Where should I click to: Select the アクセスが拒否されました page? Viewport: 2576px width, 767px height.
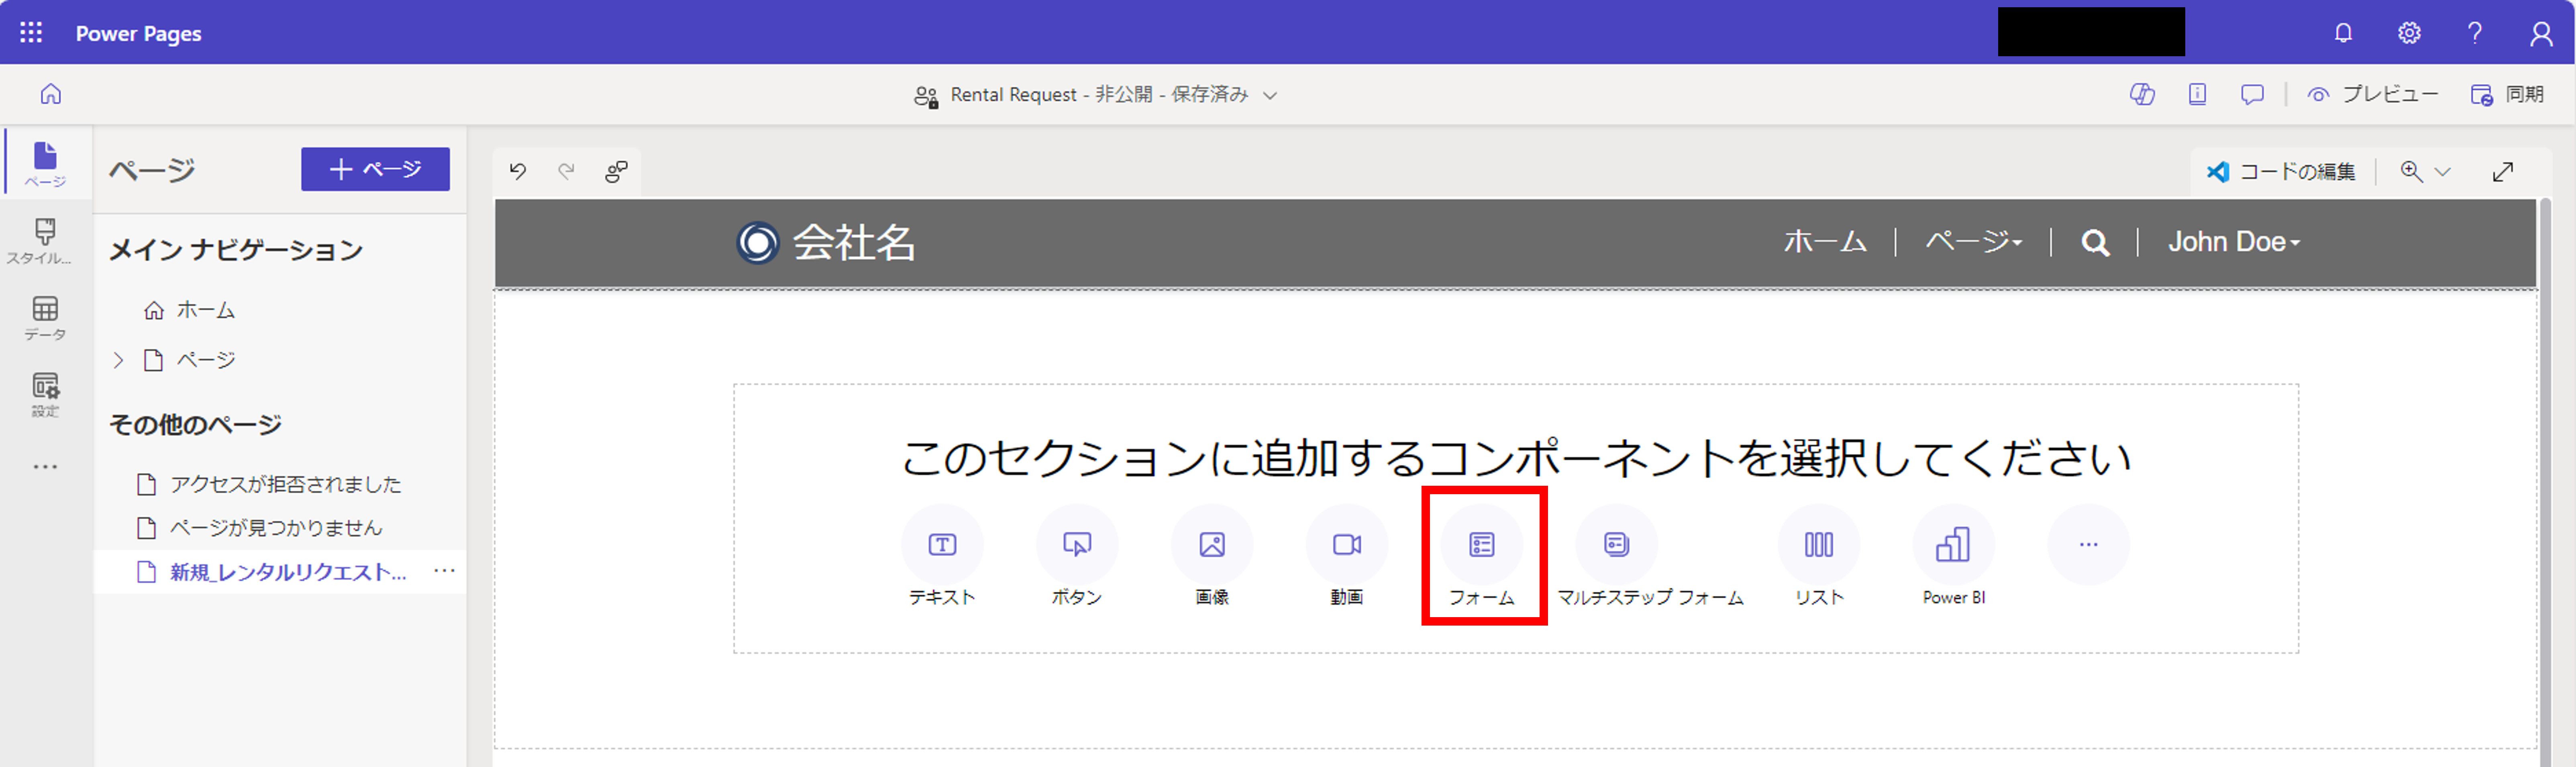click(284, 484)
